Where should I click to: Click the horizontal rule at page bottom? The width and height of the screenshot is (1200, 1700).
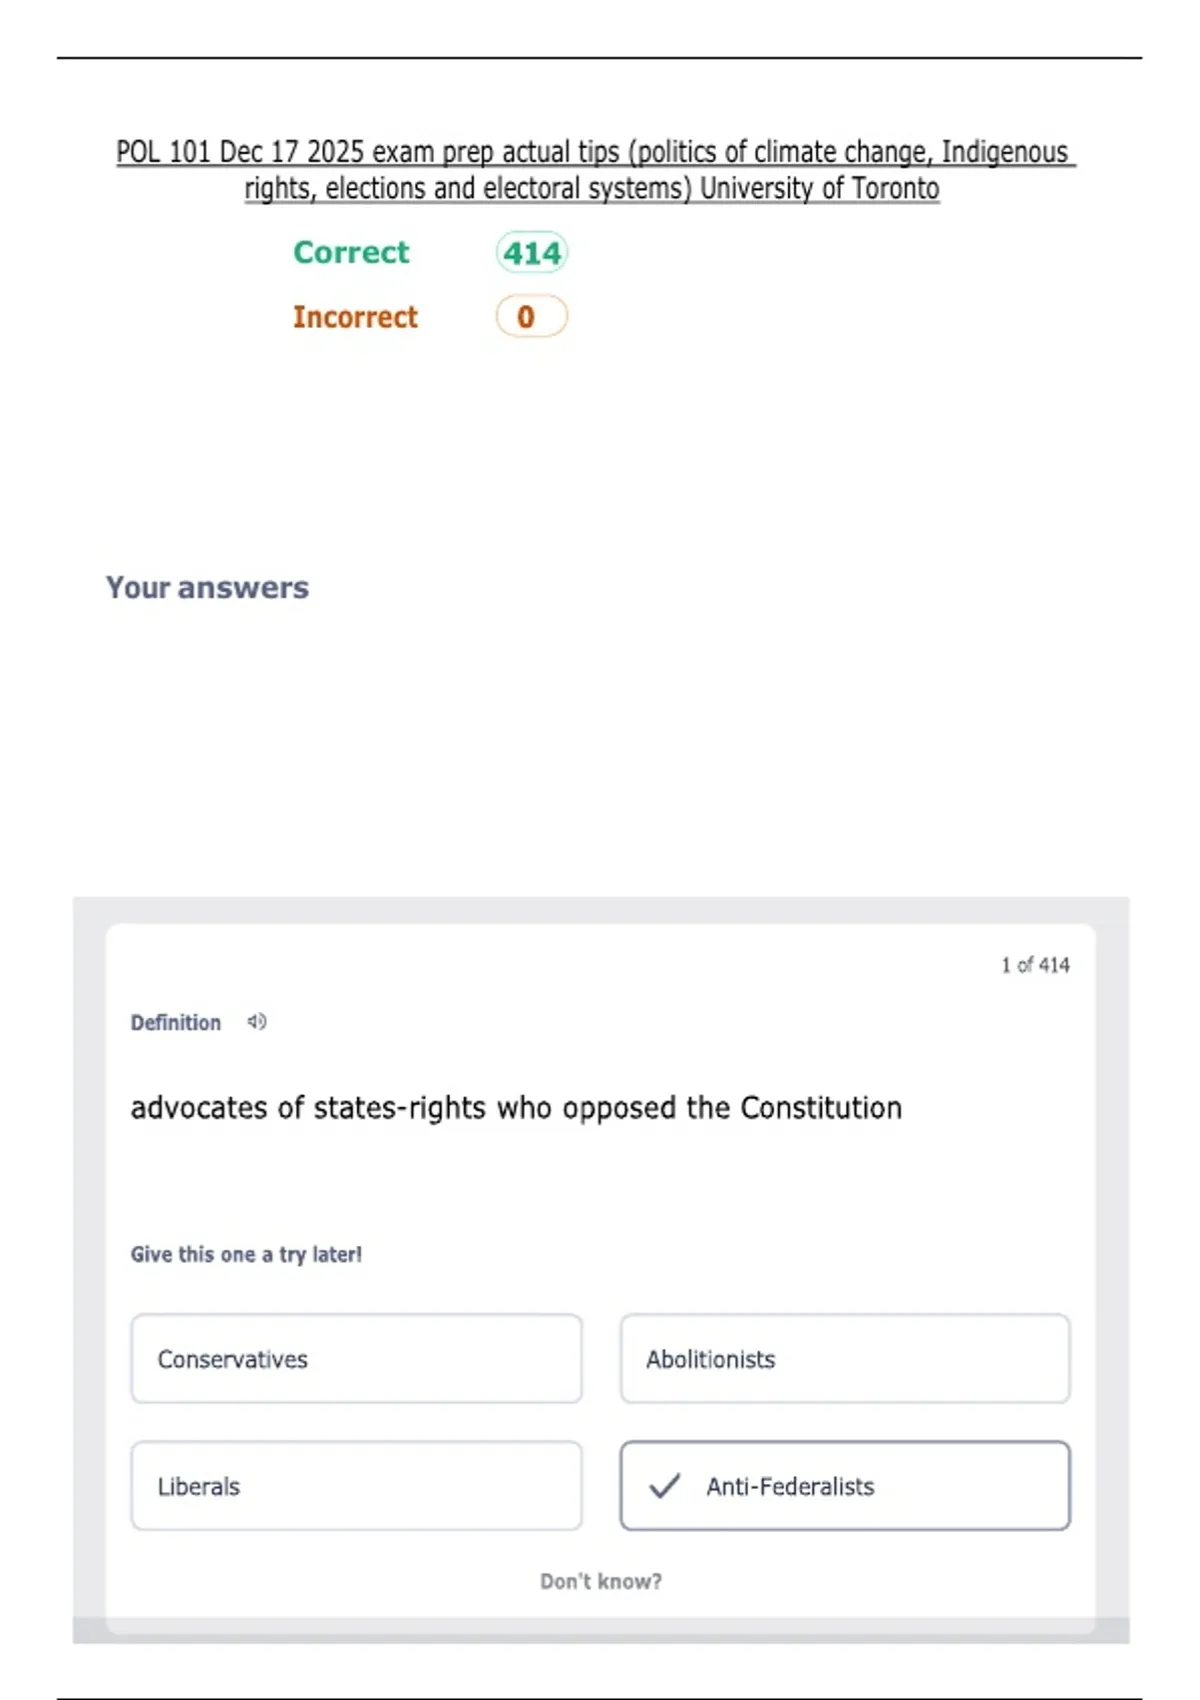pyautogui.click(x=600, y=1698)
